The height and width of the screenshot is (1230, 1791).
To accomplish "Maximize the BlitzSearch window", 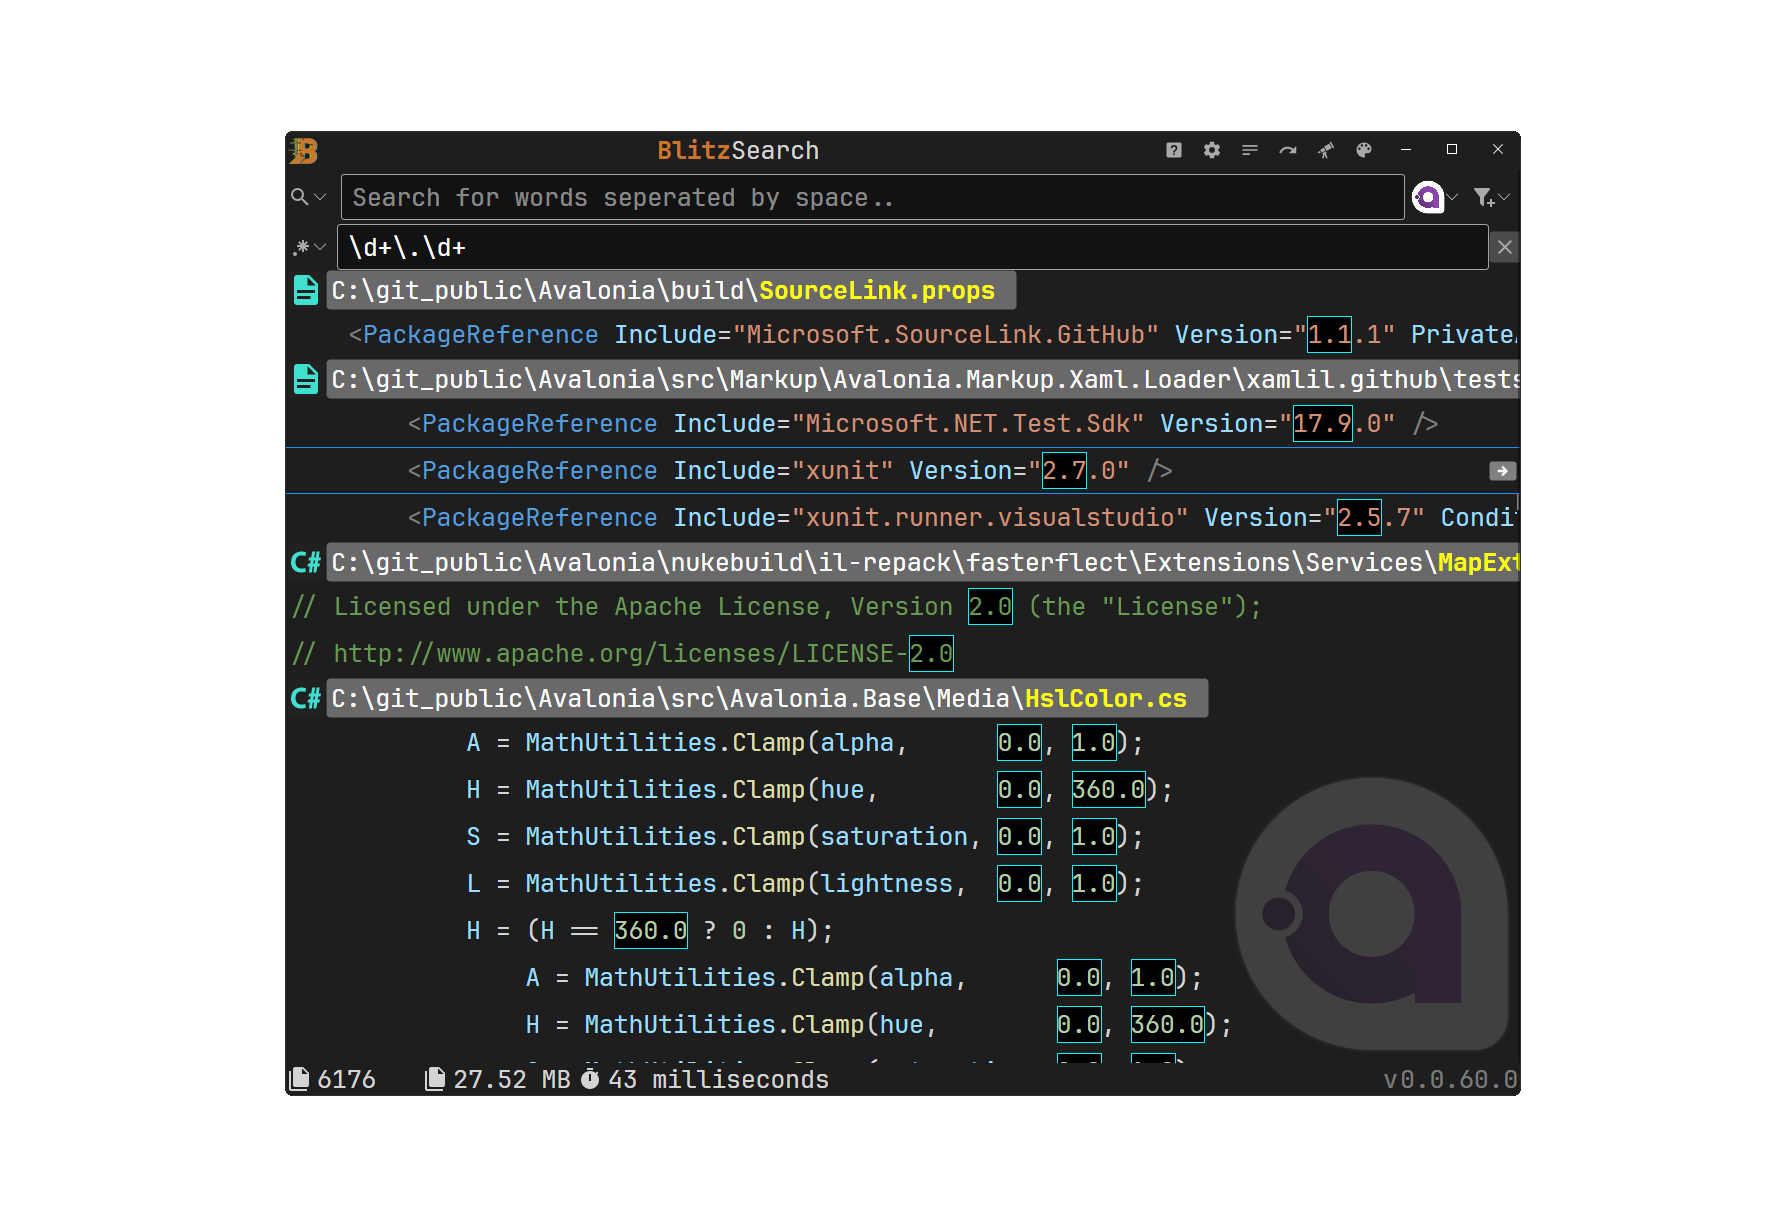I will 1452,150.
